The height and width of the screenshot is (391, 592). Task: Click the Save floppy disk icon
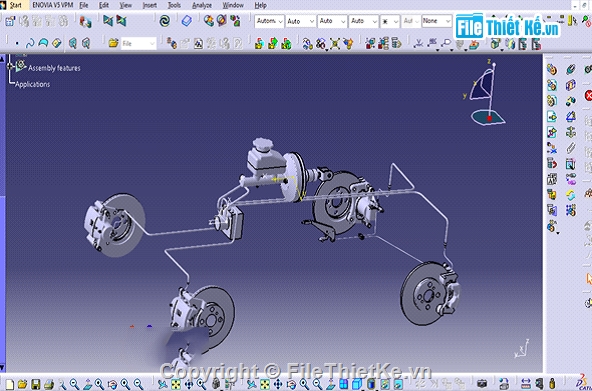pos(35,384)
